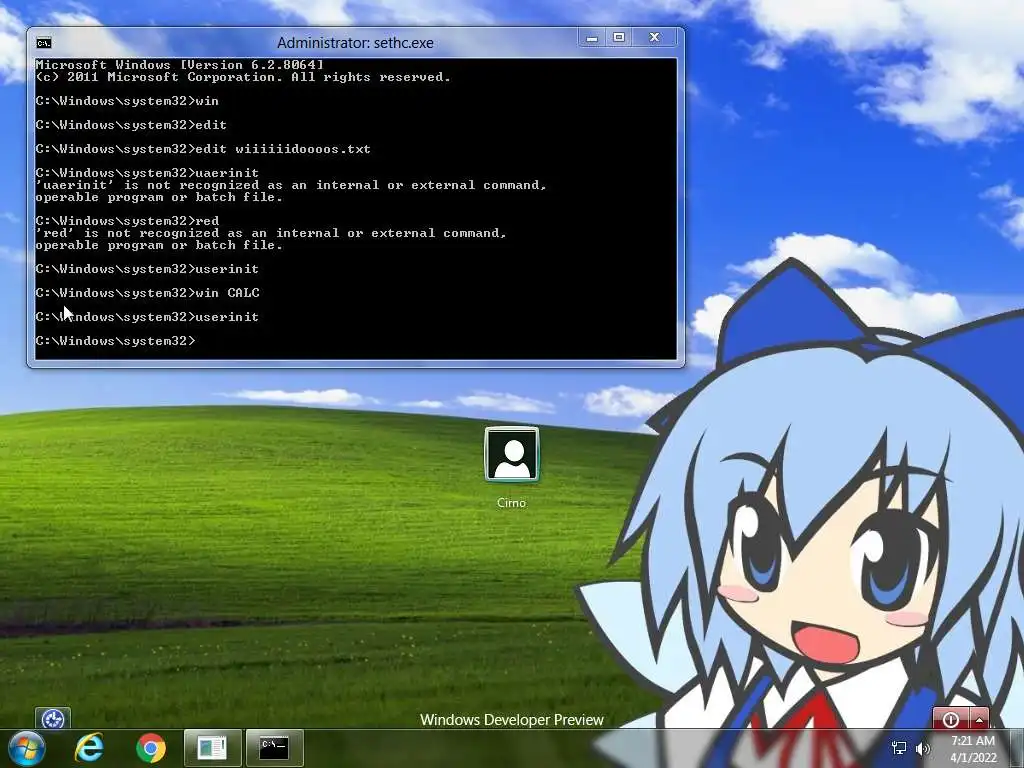Click the clock showing 7:21 AM
1024x768 pixels.
tap(973, 741)
